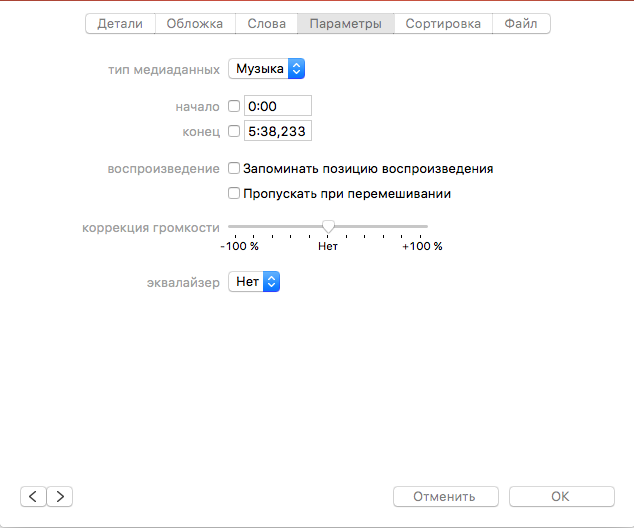The image size is (634, 528).
Task: Click the Отменить button
Action: pyautogui.click(x=446, y=496)
